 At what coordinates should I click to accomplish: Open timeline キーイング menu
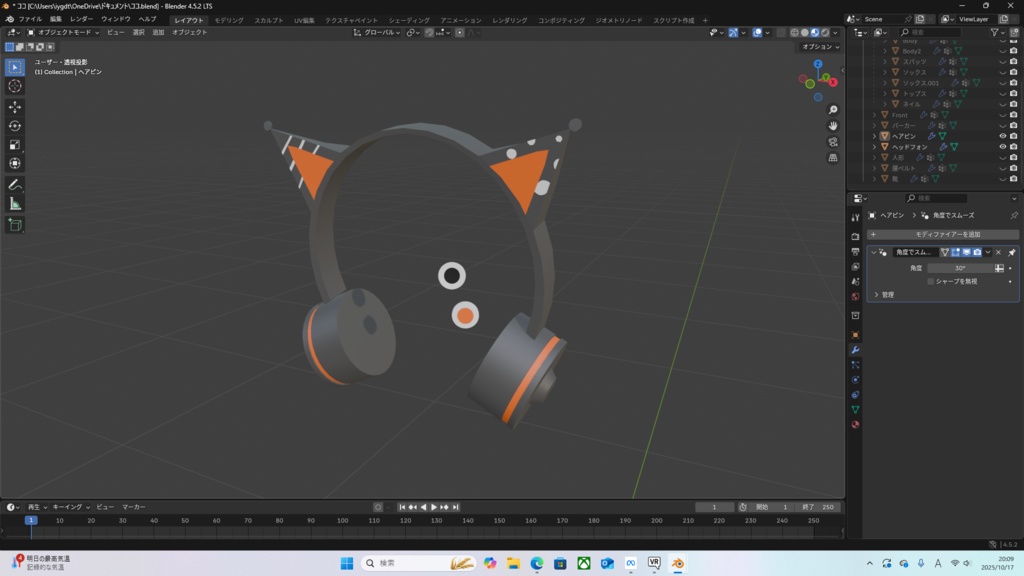(x=71, y=507)
